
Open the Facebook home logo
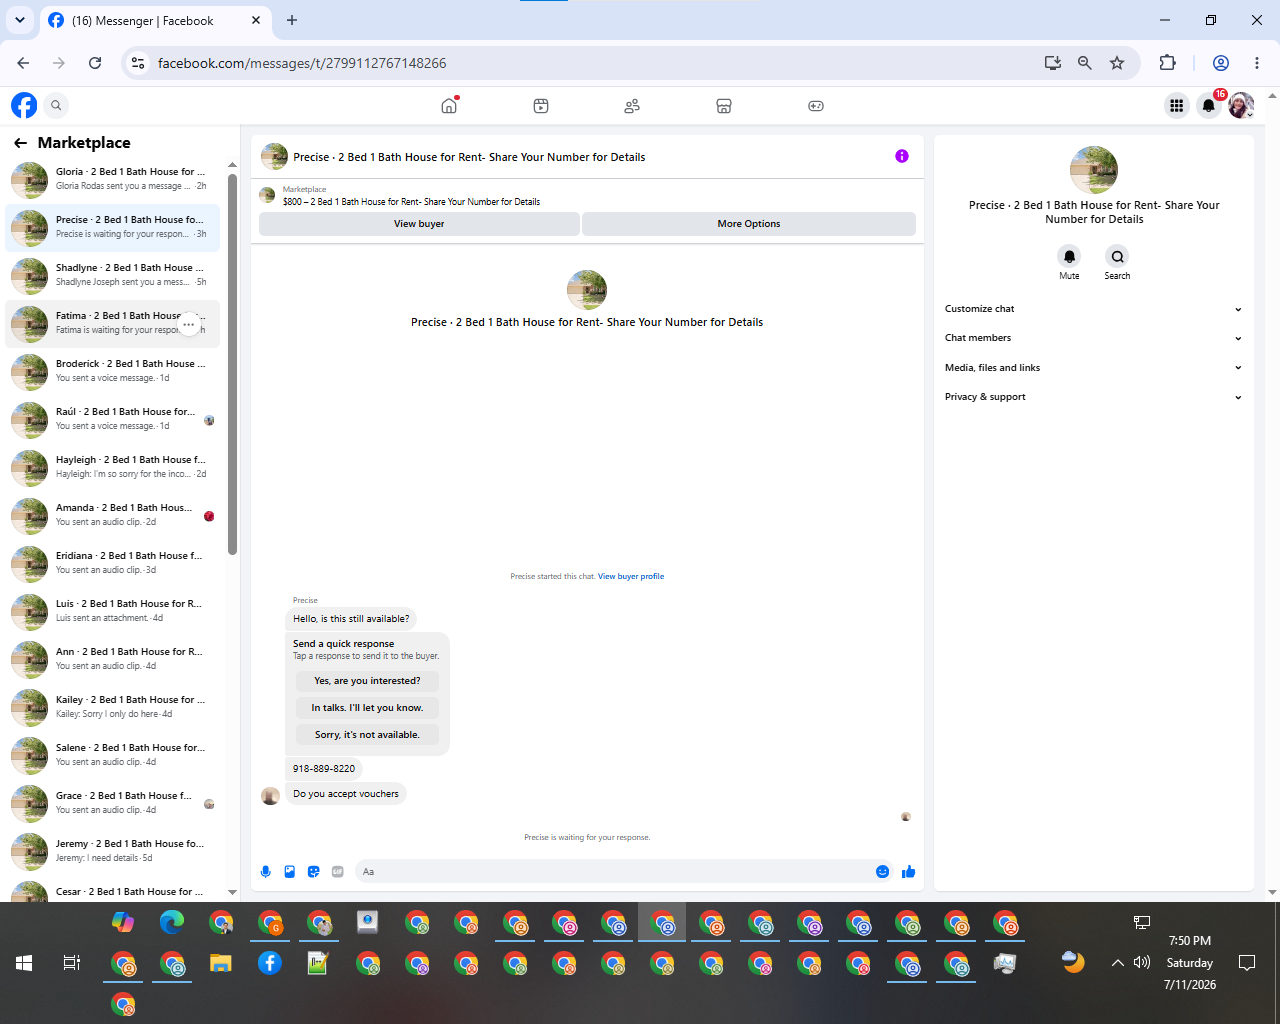(24, 105)
